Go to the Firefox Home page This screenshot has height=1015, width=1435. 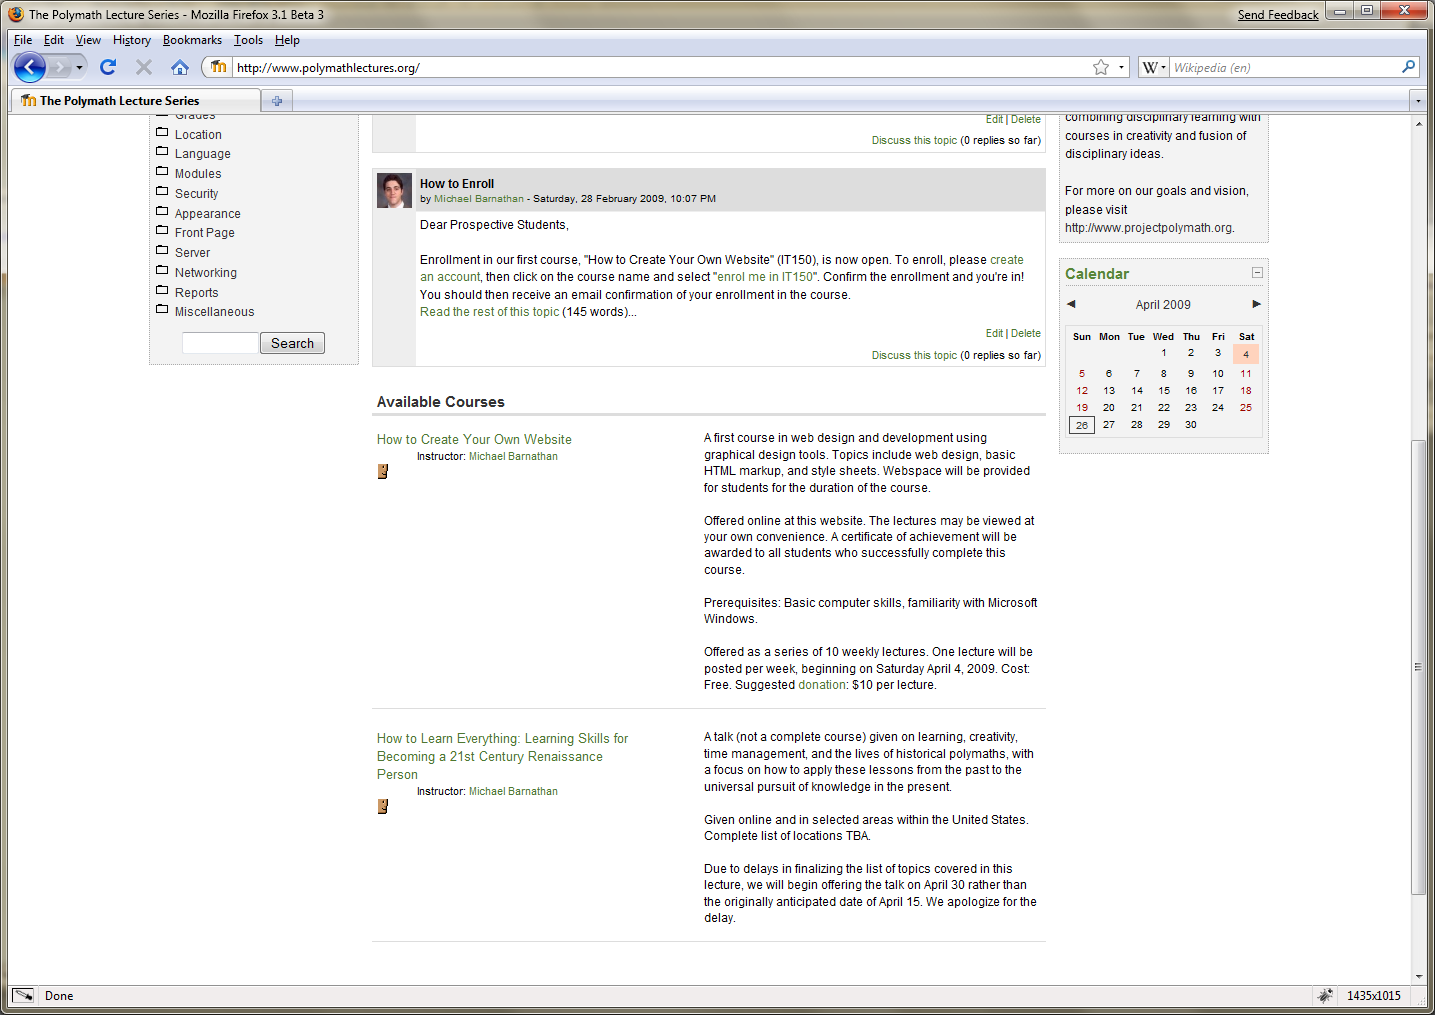pos(180,67)
